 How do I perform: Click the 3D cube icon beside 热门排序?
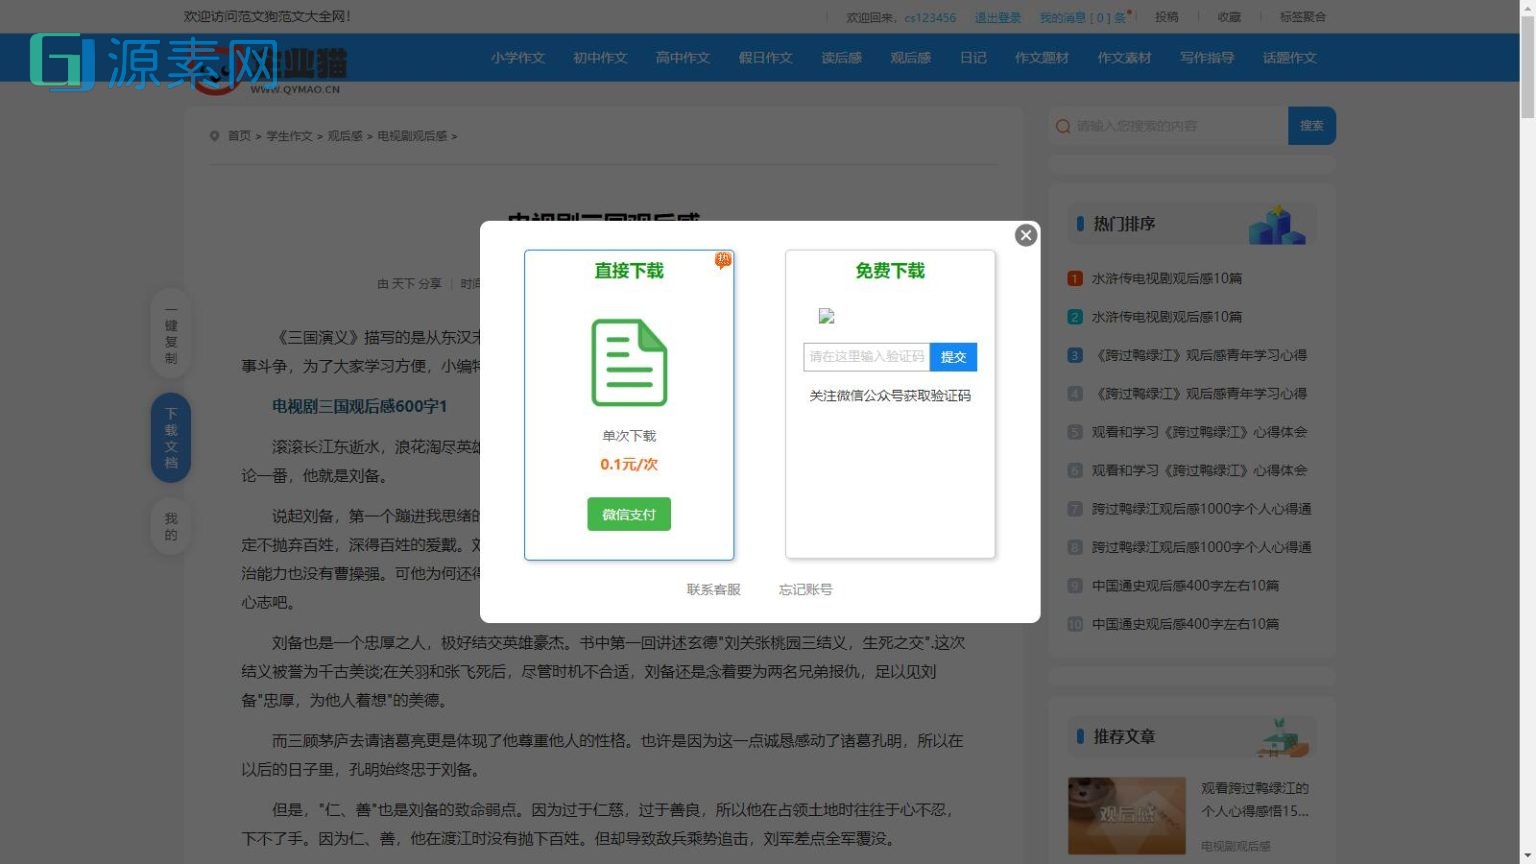[x=1277, y=222]
